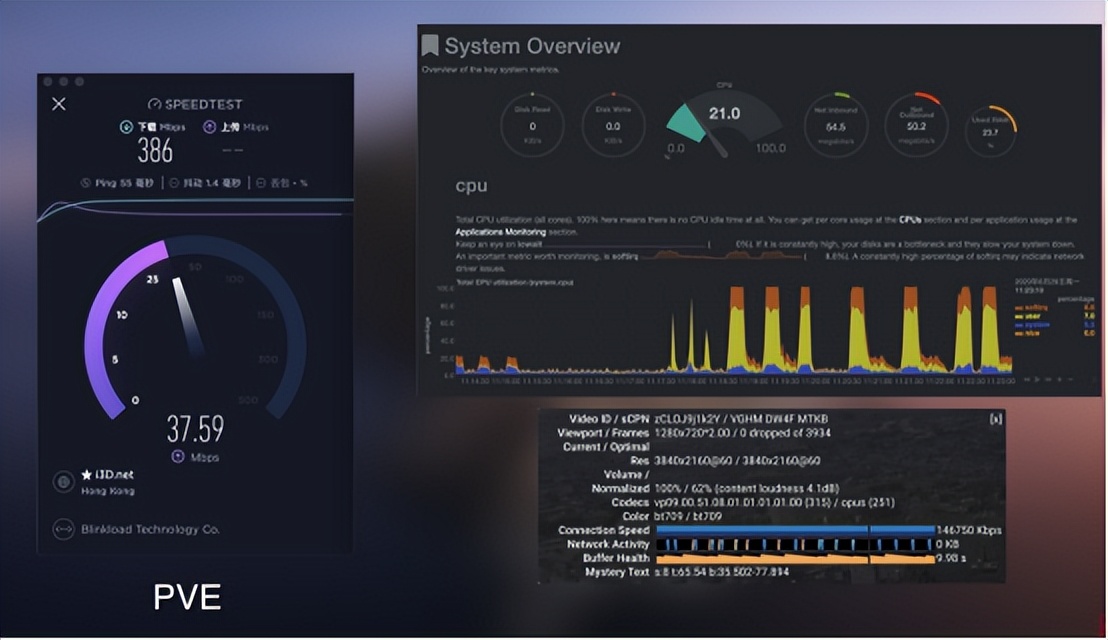Click the Video ID / sCPN value
This screenshot has height=640, width=1108.
741,419
